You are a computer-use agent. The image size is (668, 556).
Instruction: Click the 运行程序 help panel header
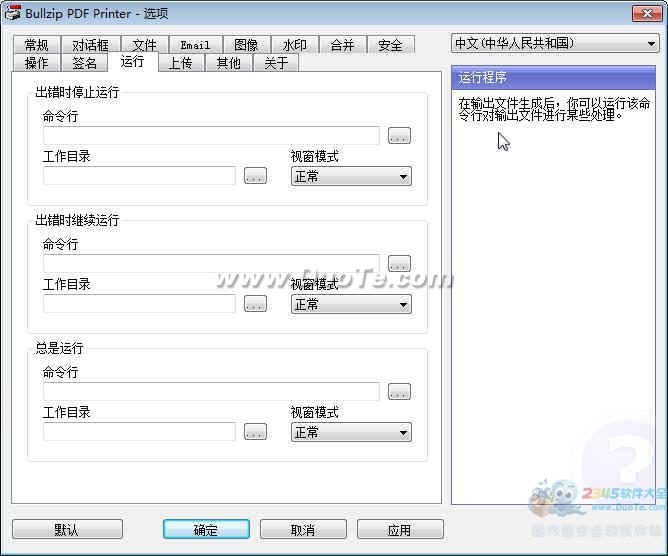pos(553,78)
